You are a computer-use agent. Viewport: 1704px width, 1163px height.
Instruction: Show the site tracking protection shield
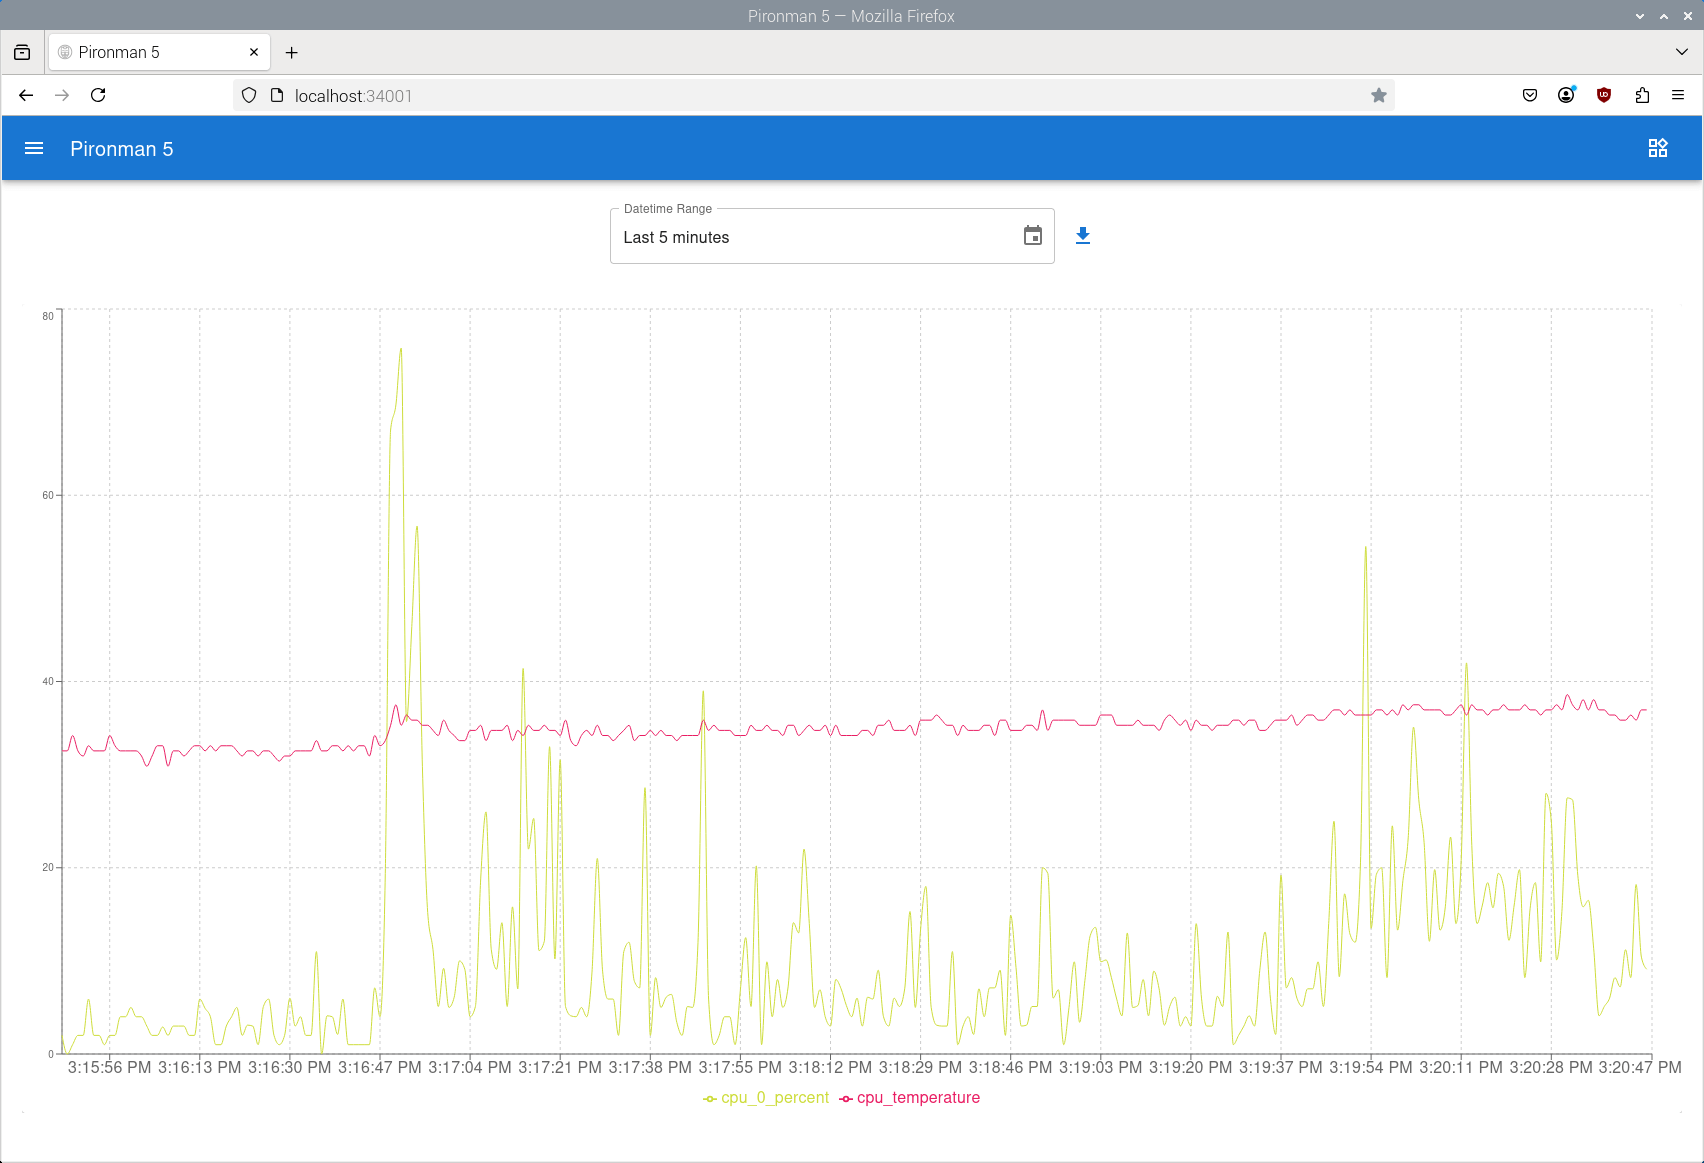(249, 95)
